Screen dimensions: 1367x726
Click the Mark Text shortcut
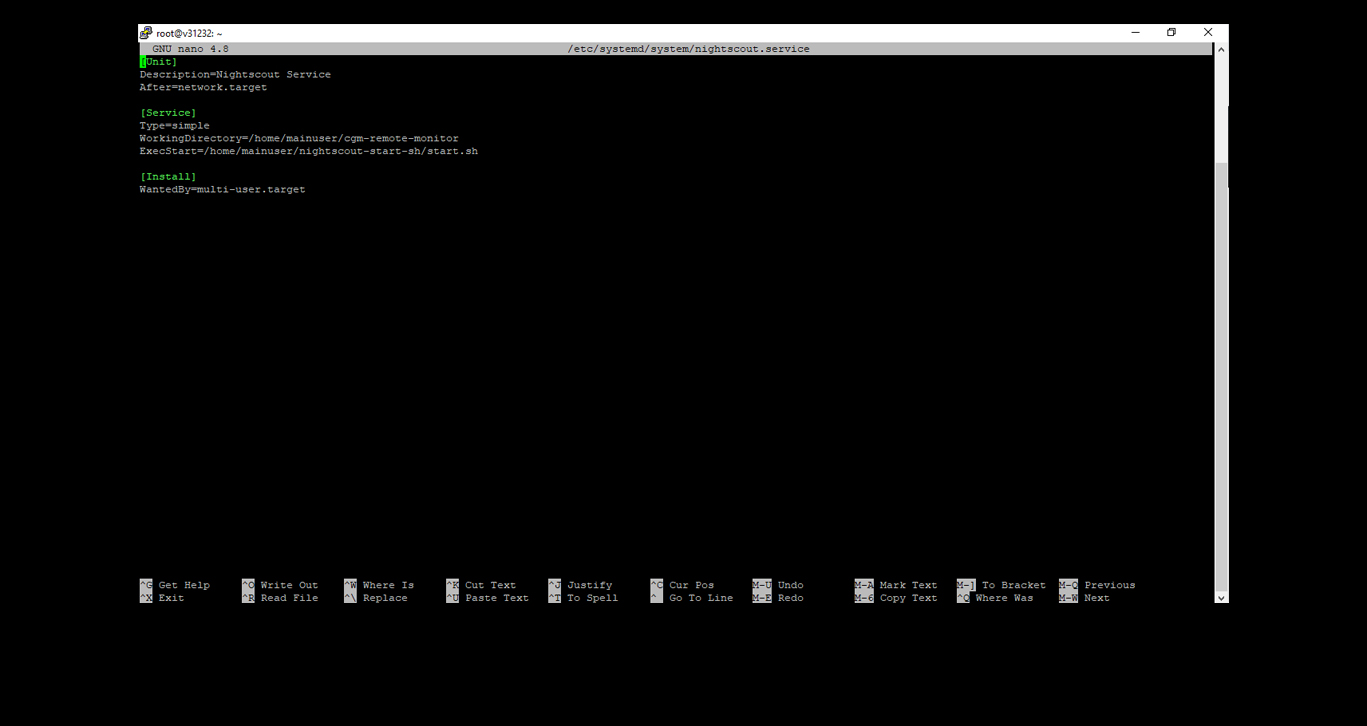(896, 585)
